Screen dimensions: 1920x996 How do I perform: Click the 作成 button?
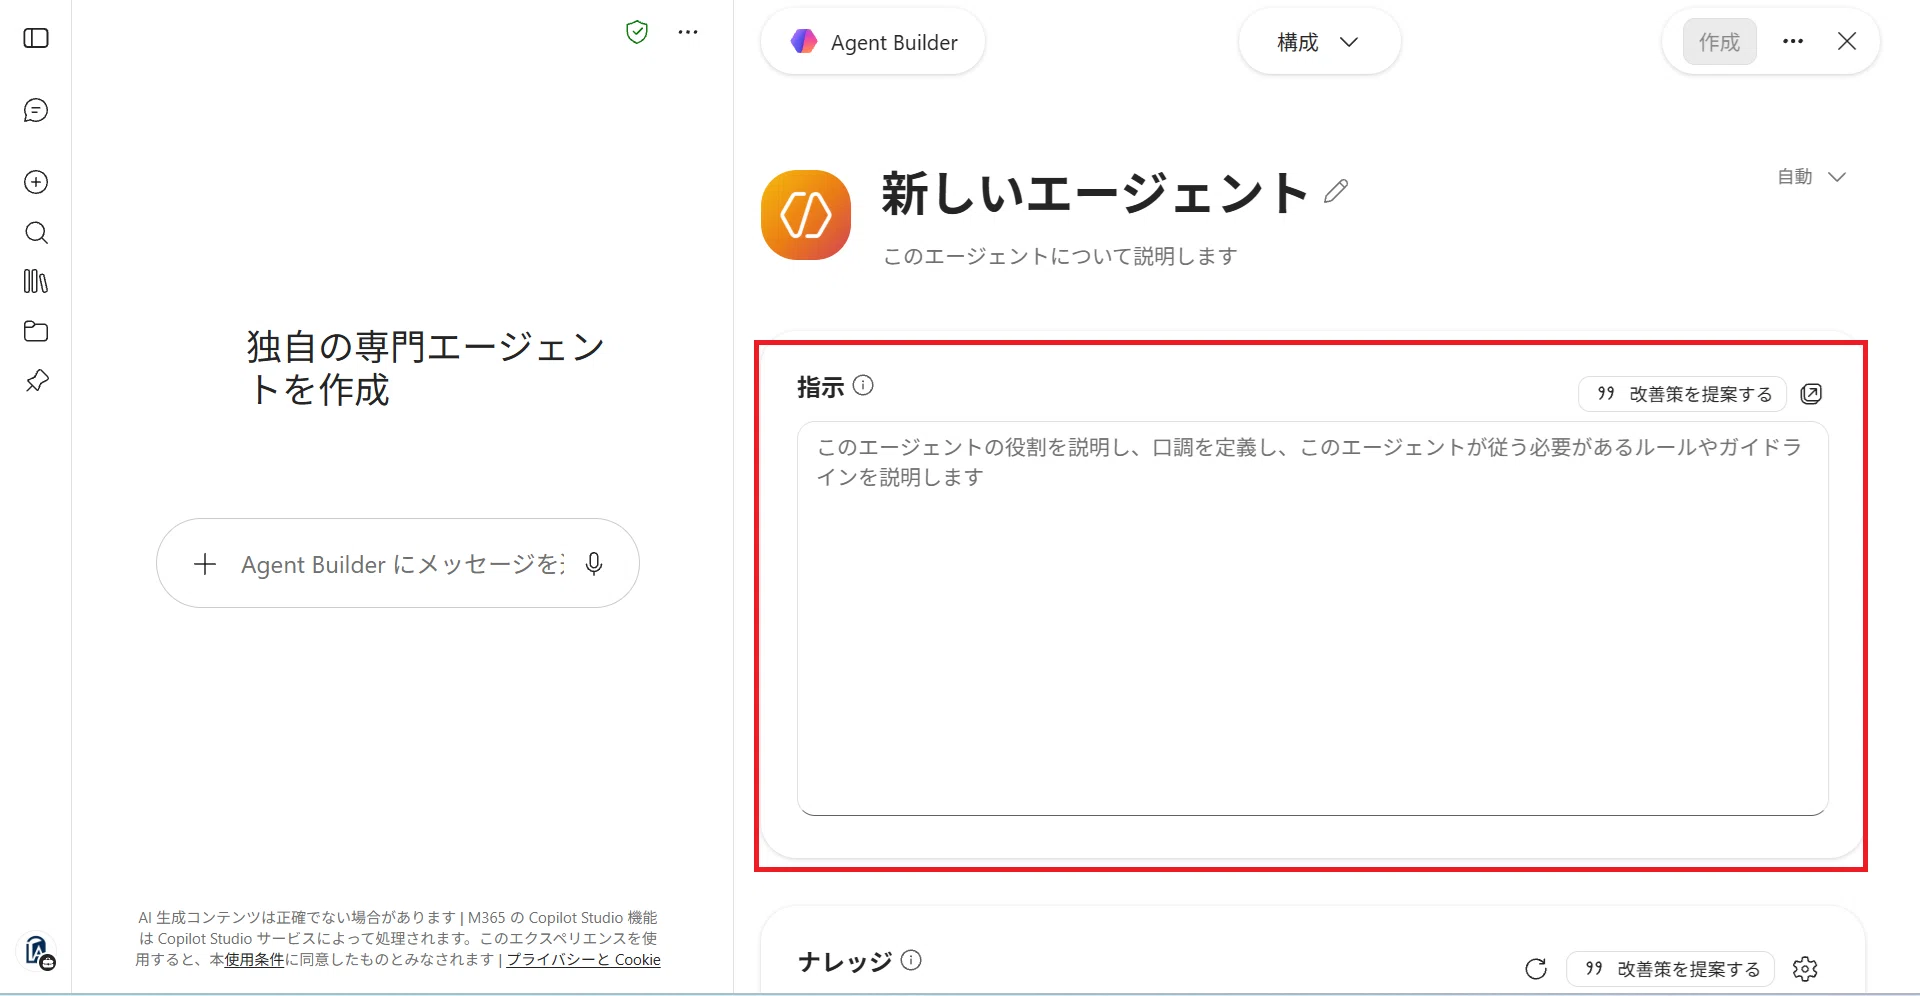(x=1719, y=42)
